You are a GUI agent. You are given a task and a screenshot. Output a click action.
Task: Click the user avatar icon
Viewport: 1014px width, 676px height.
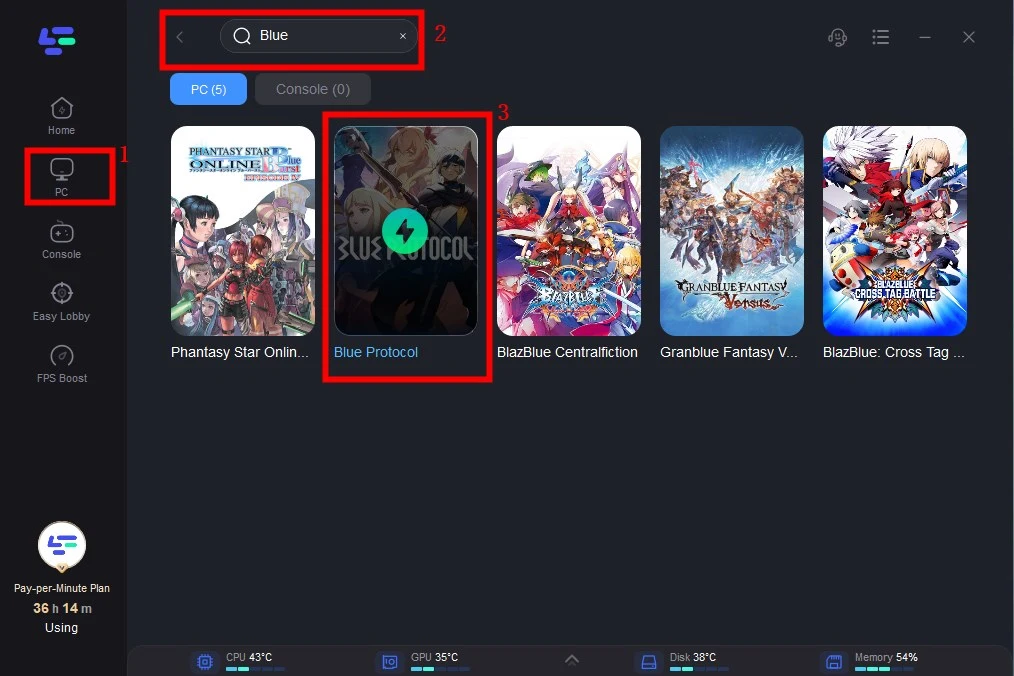(x=61, y=546)
